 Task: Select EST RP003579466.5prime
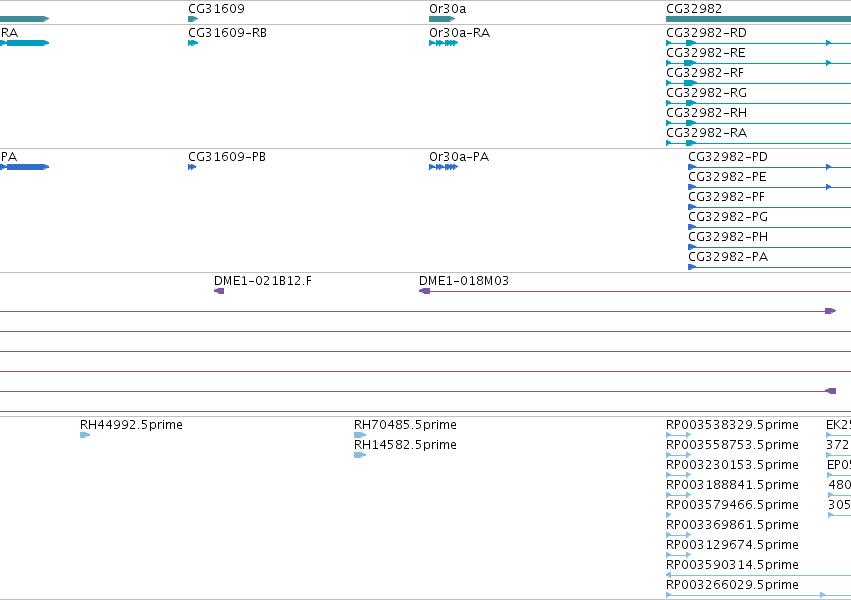click(x=732, y=505)
